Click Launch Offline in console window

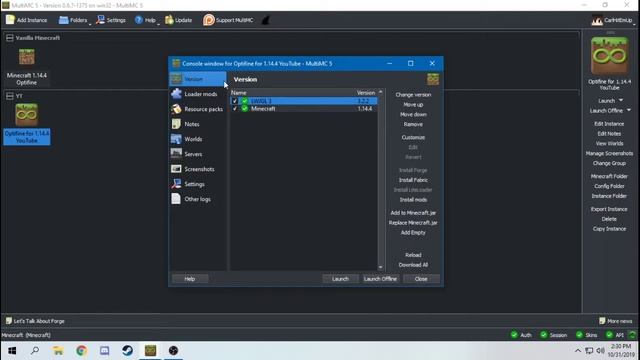(x=380, y=279)
